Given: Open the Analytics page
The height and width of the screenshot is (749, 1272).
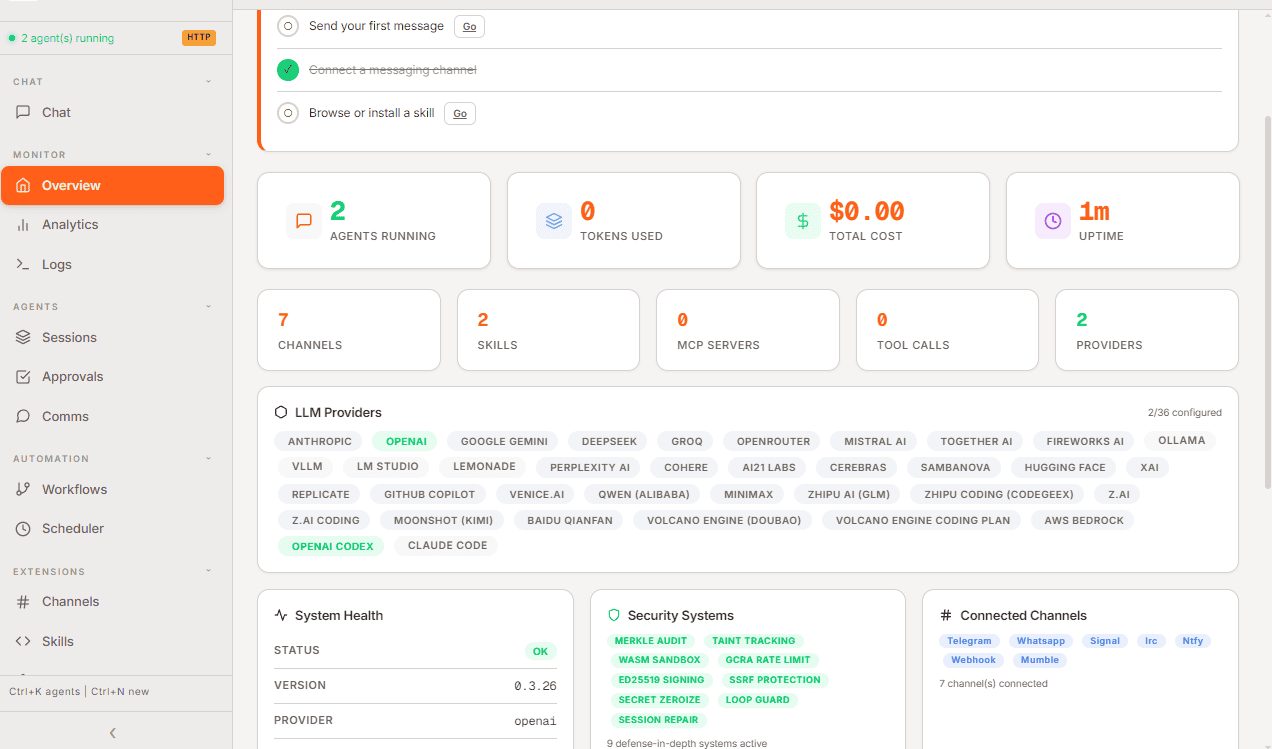Looking at the screenshot, I should (x=112, y=225).
